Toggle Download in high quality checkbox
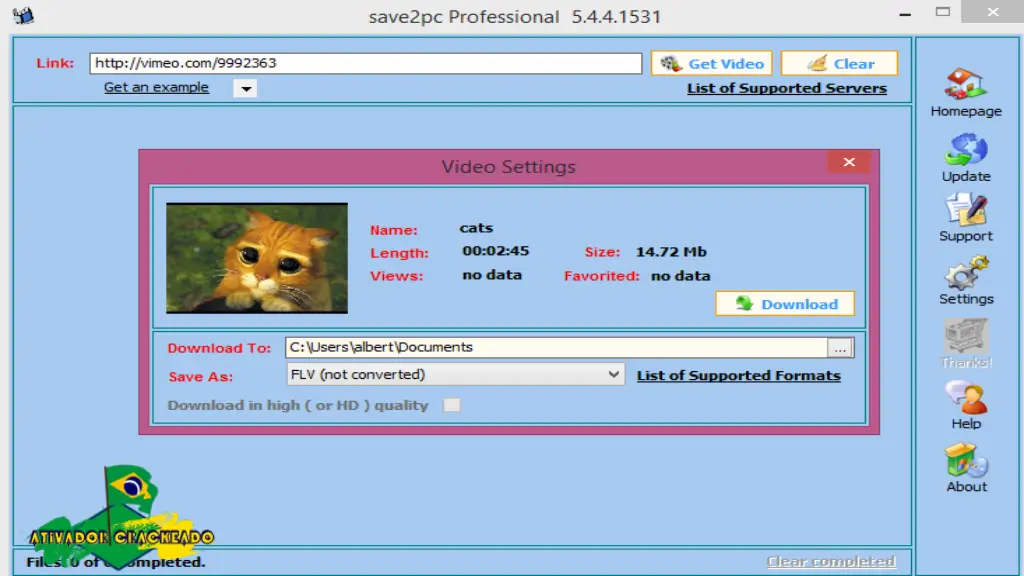Image resolution: width=1024 pixels, height=576 pixels. [x=452, y=405]
